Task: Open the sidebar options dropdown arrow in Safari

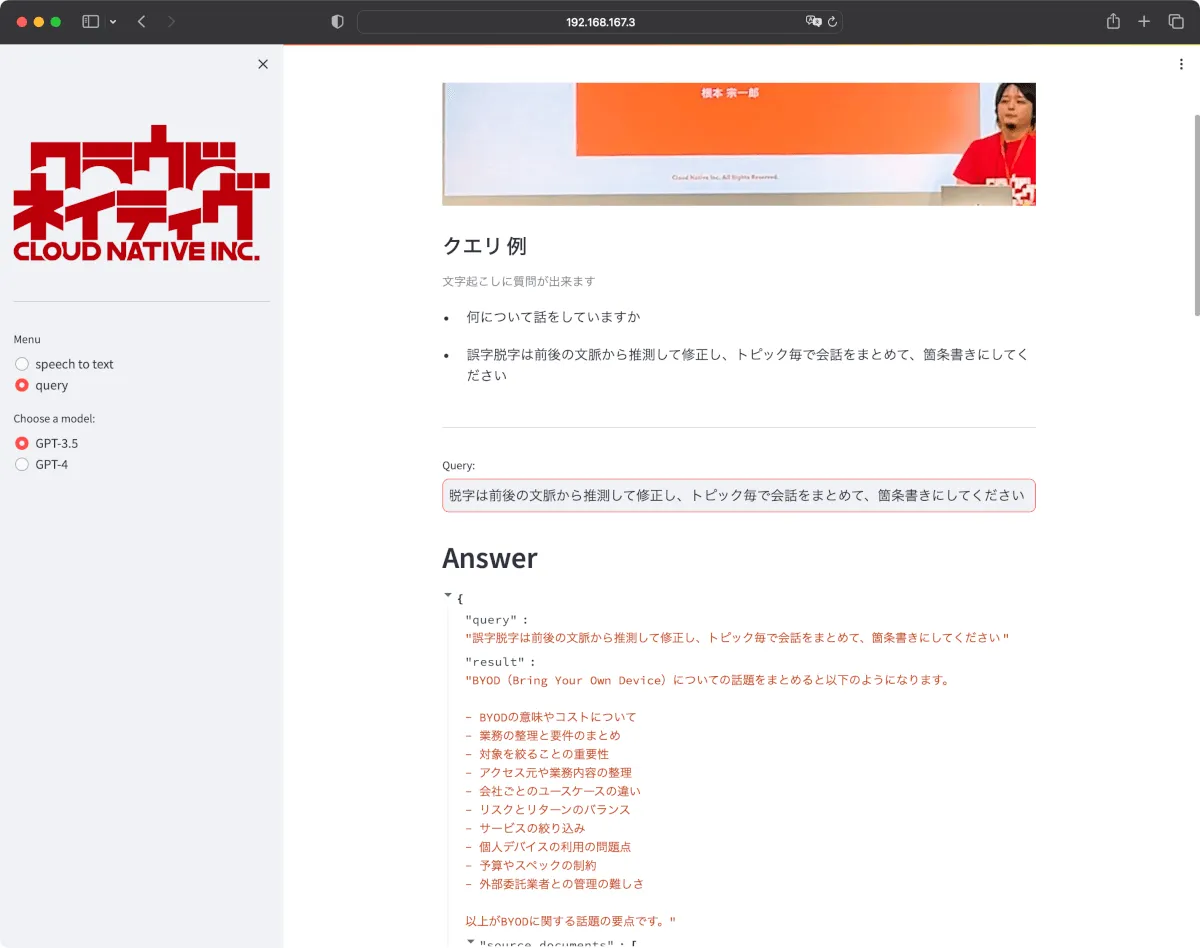Action: pos(113,22)
